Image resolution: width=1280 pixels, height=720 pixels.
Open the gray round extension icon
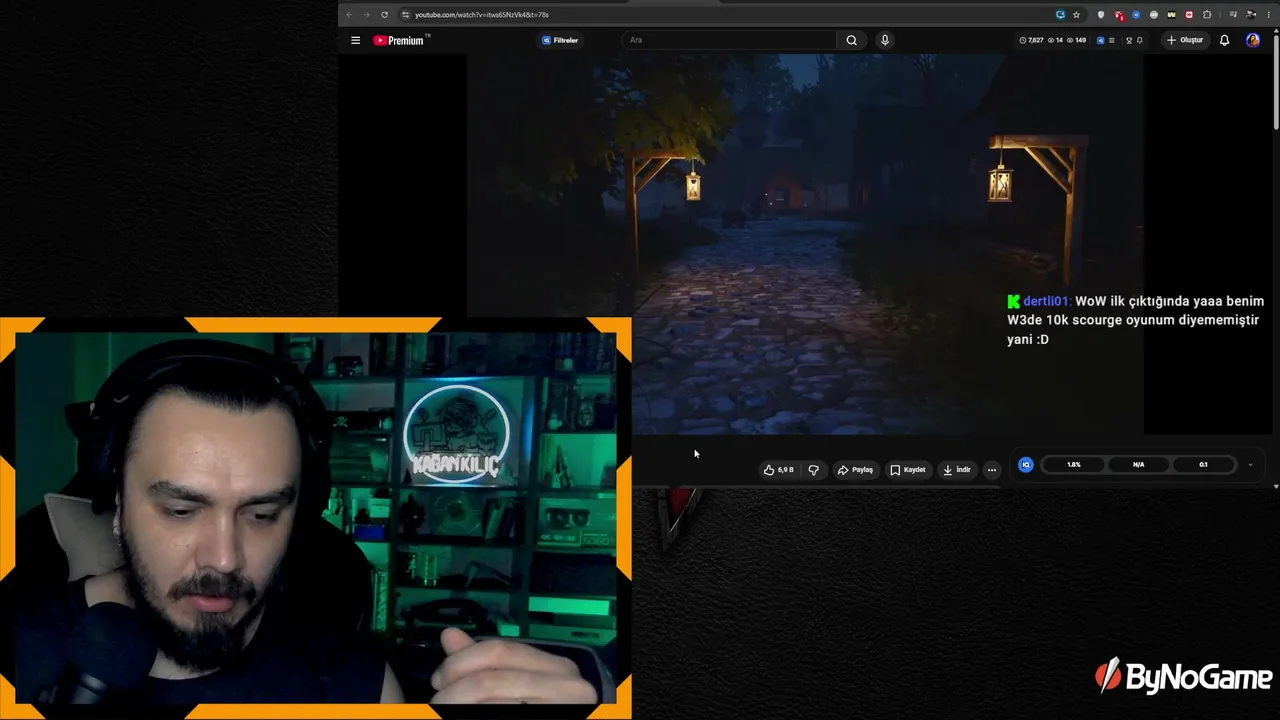click(x=1154, y=15)
